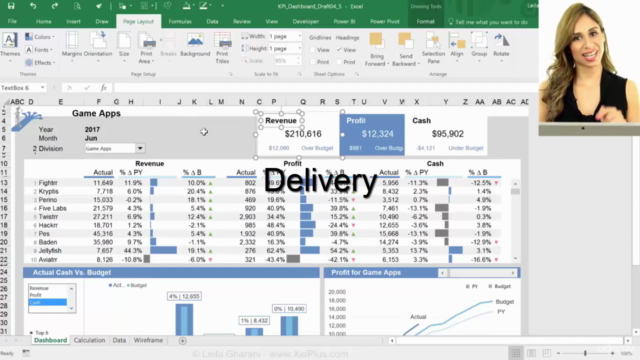Open the Drawing Tools Format tab
Screen dimensions: 640x360
(x=425, y=22)
